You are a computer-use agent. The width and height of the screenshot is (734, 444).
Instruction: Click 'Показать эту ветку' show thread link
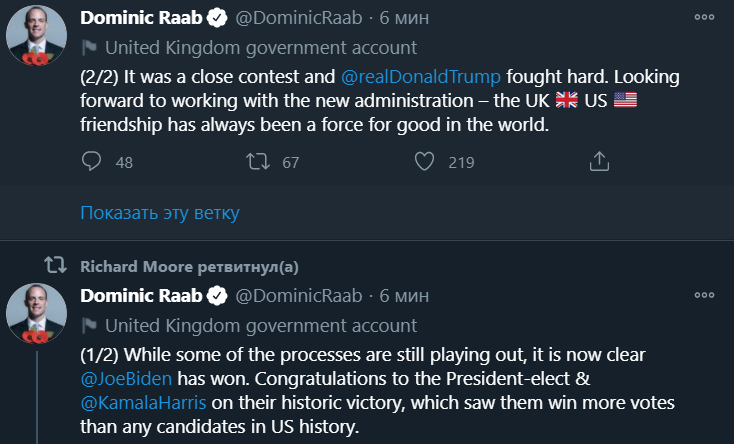[x=160, y=212]
